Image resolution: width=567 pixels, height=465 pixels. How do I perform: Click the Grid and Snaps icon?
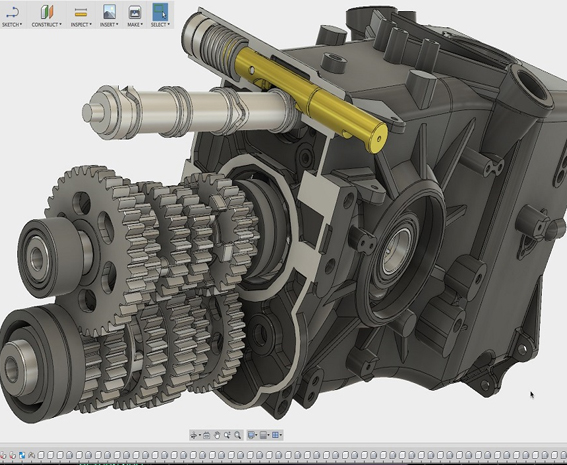coord(263,435)
